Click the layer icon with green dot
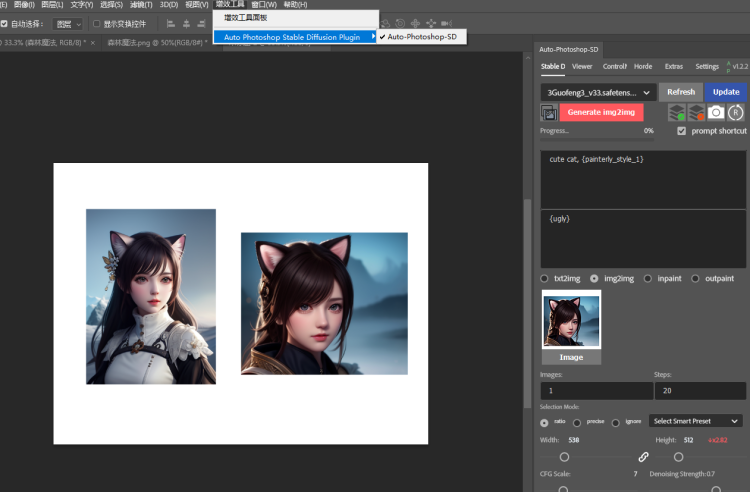Viewport: 750px width, 492px height. coord(677,112)
